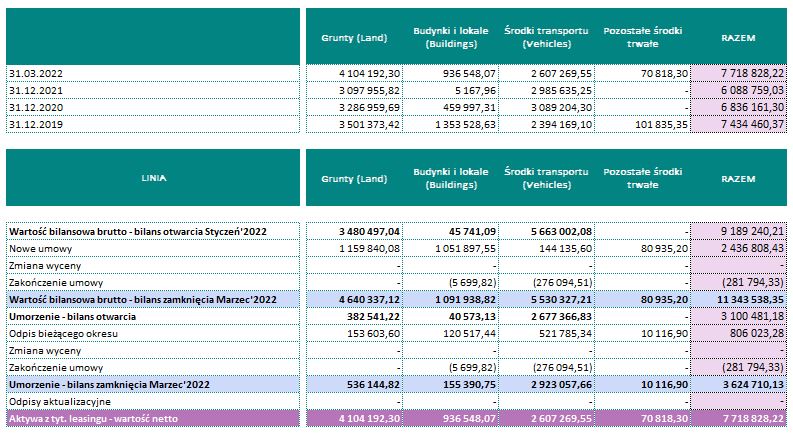
Task: Click the LINIA header cell
Action: pos(153,177)
